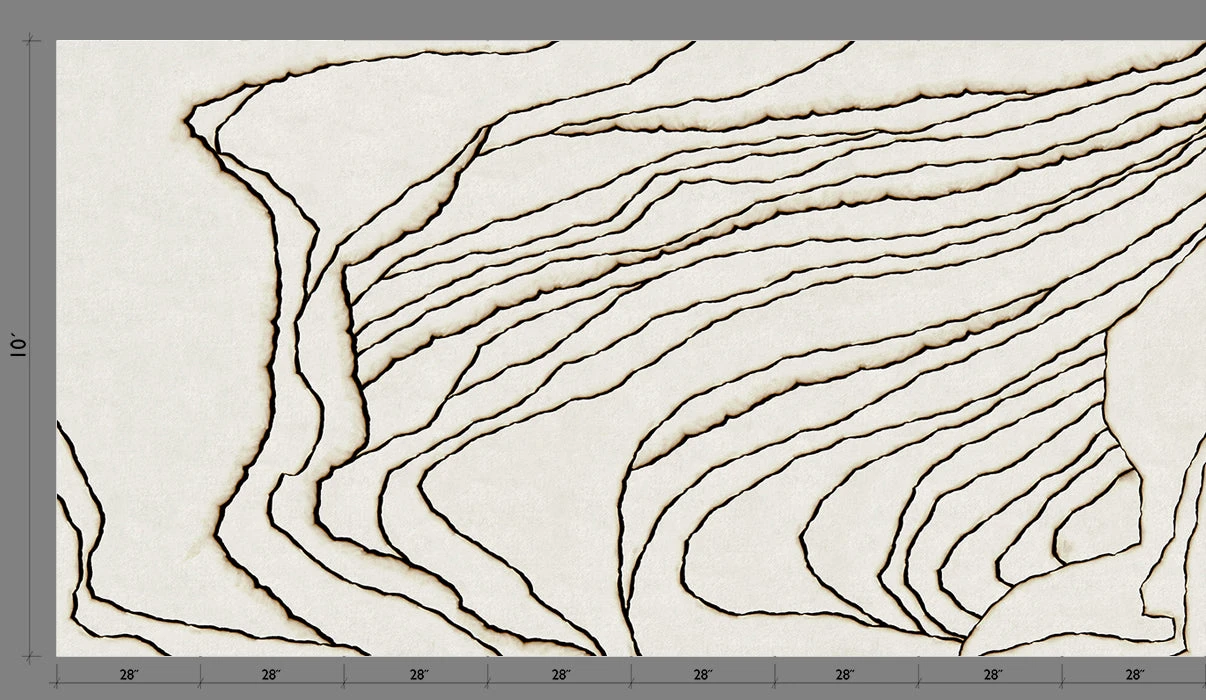1206x700 pixels.
Task: Click the top tick of the height dimension line
Action: [32, 41]
